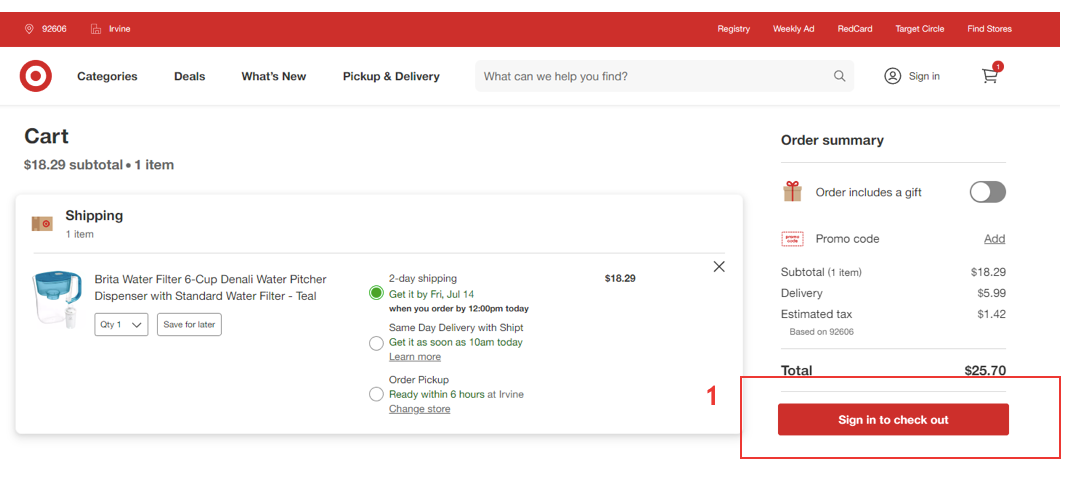The height and width of the screenshot is (484, 1082).
Task: Click the Target bullseye logo
Action: tap(36, 76)
